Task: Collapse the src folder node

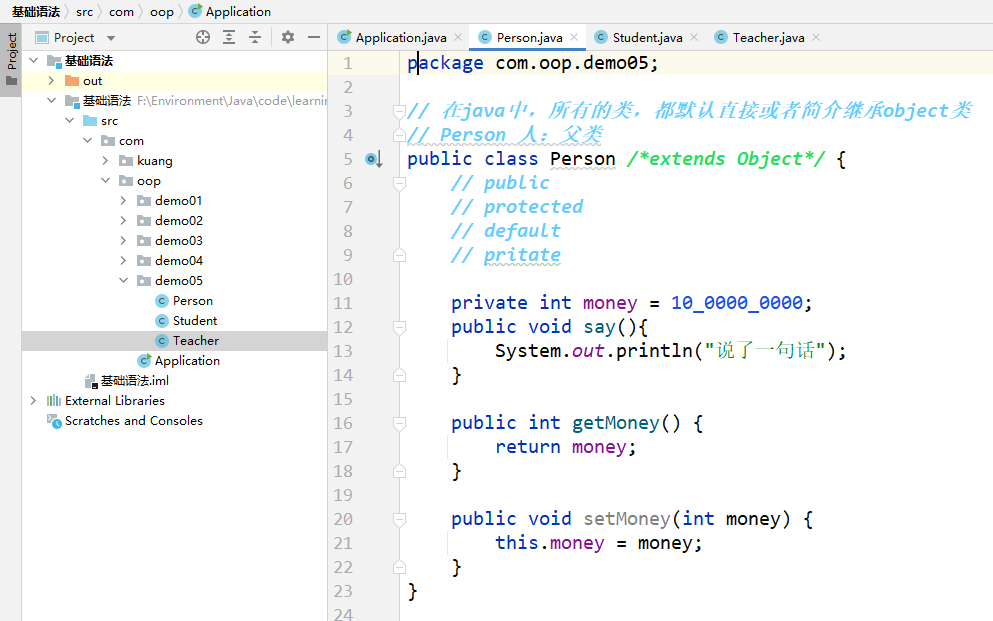Action: coord(70,120)
